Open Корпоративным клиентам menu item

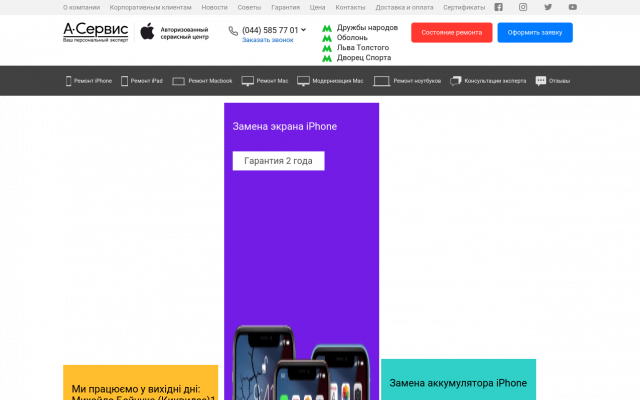tap(150, 7)
